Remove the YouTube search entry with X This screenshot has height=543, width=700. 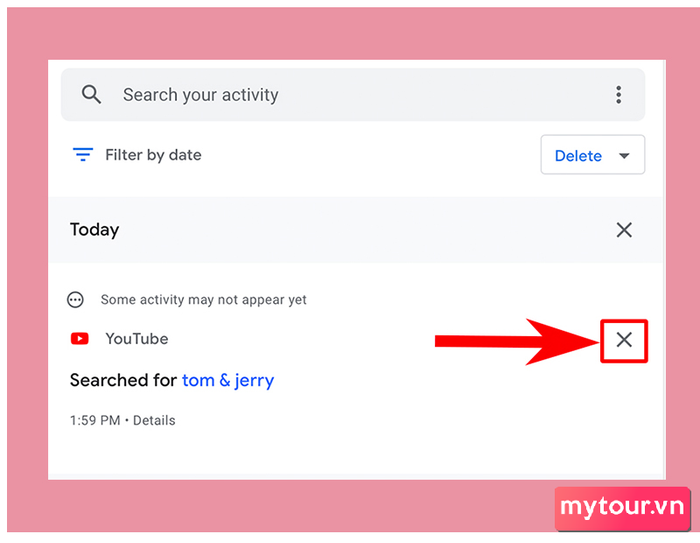coord(624,340)
